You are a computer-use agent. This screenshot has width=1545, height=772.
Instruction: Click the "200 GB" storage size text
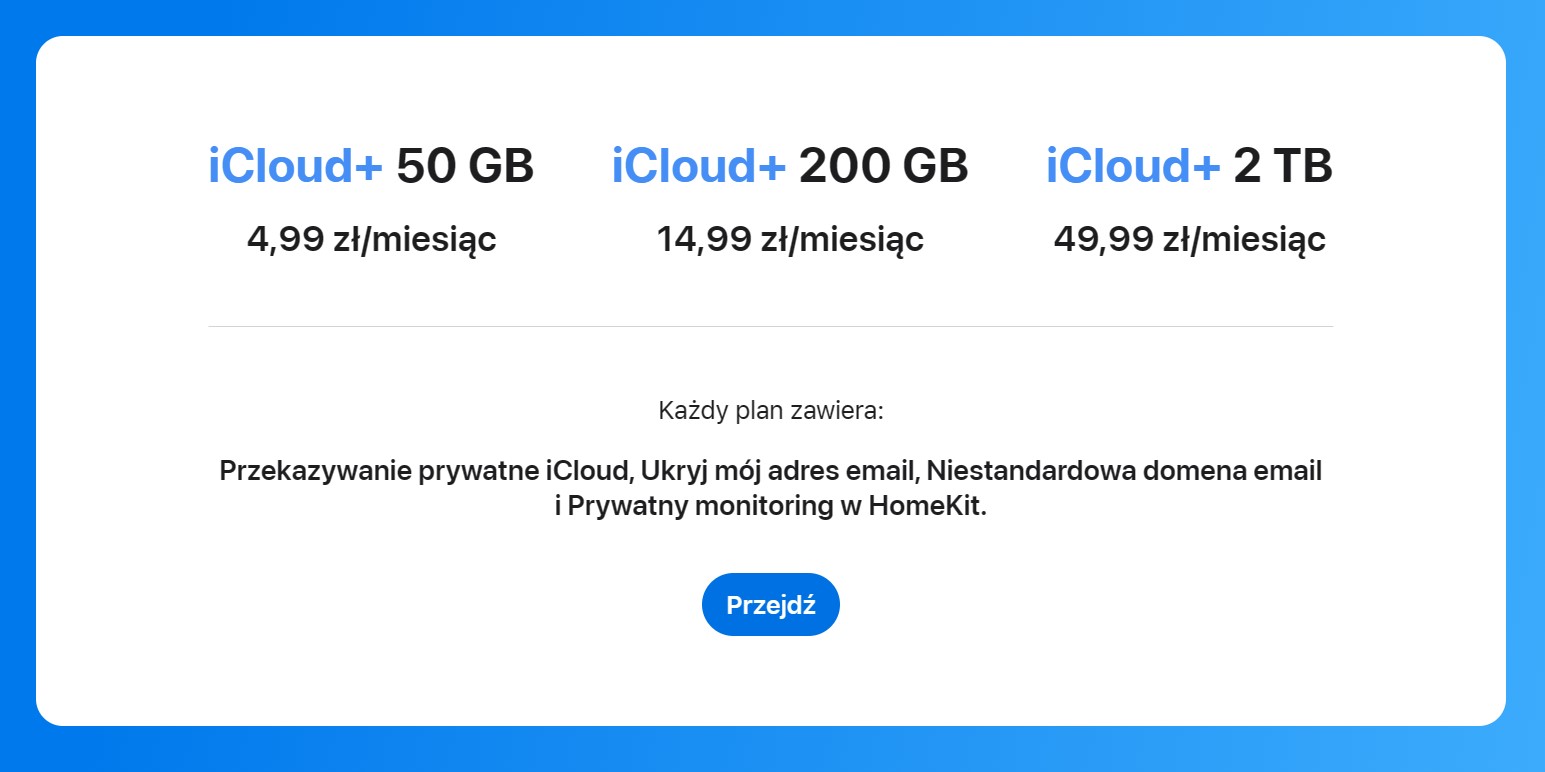pyautogui.click(x=884, y=166)
